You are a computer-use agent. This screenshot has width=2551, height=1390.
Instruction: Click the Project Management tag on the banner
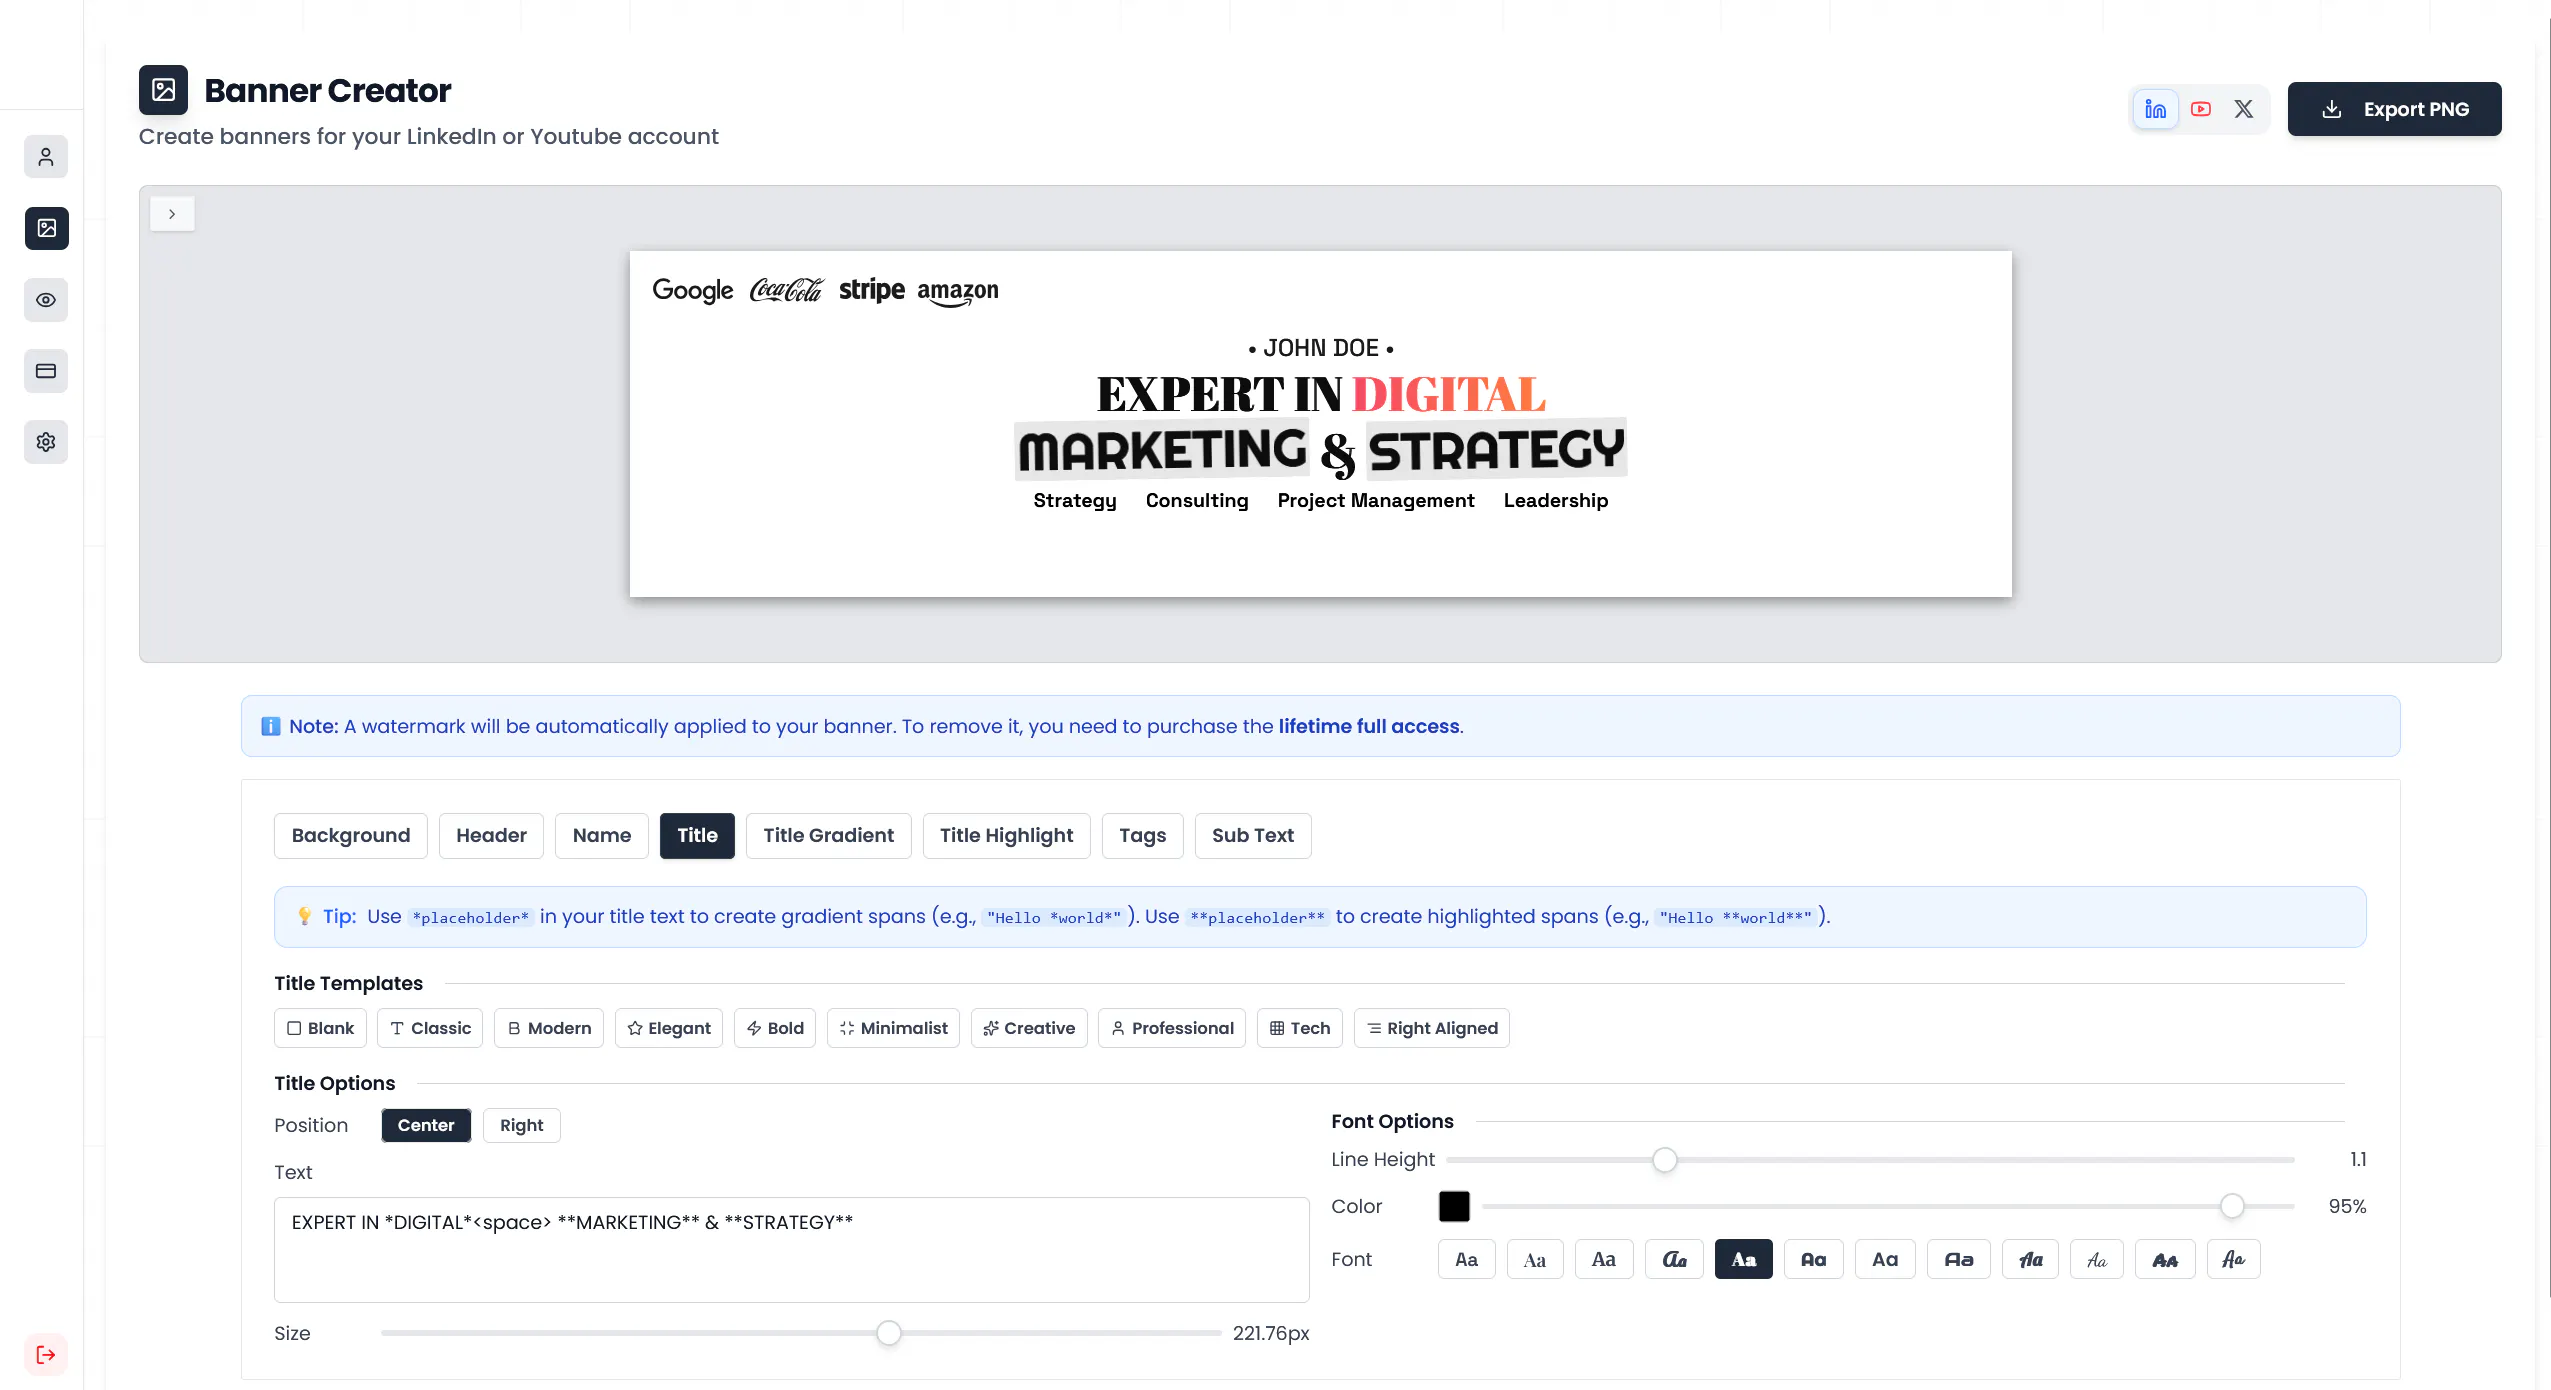[1376, 501]
